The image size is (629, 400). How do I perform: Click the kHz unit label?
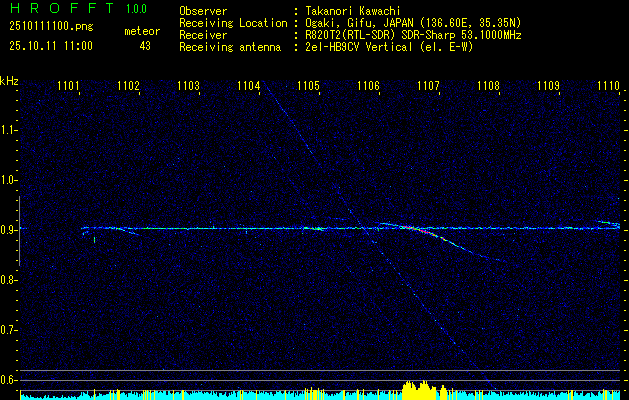pos(10,80)
